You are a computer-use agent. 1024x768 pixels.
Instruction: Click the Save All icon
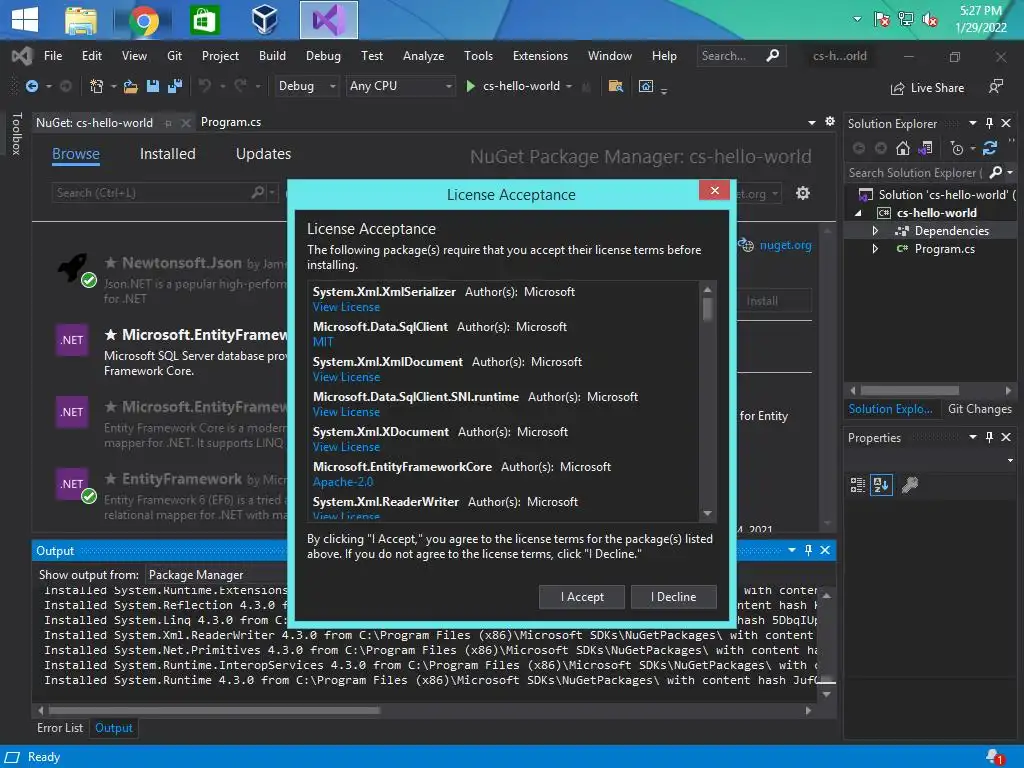pyautogui.click(x=175, y=86)
